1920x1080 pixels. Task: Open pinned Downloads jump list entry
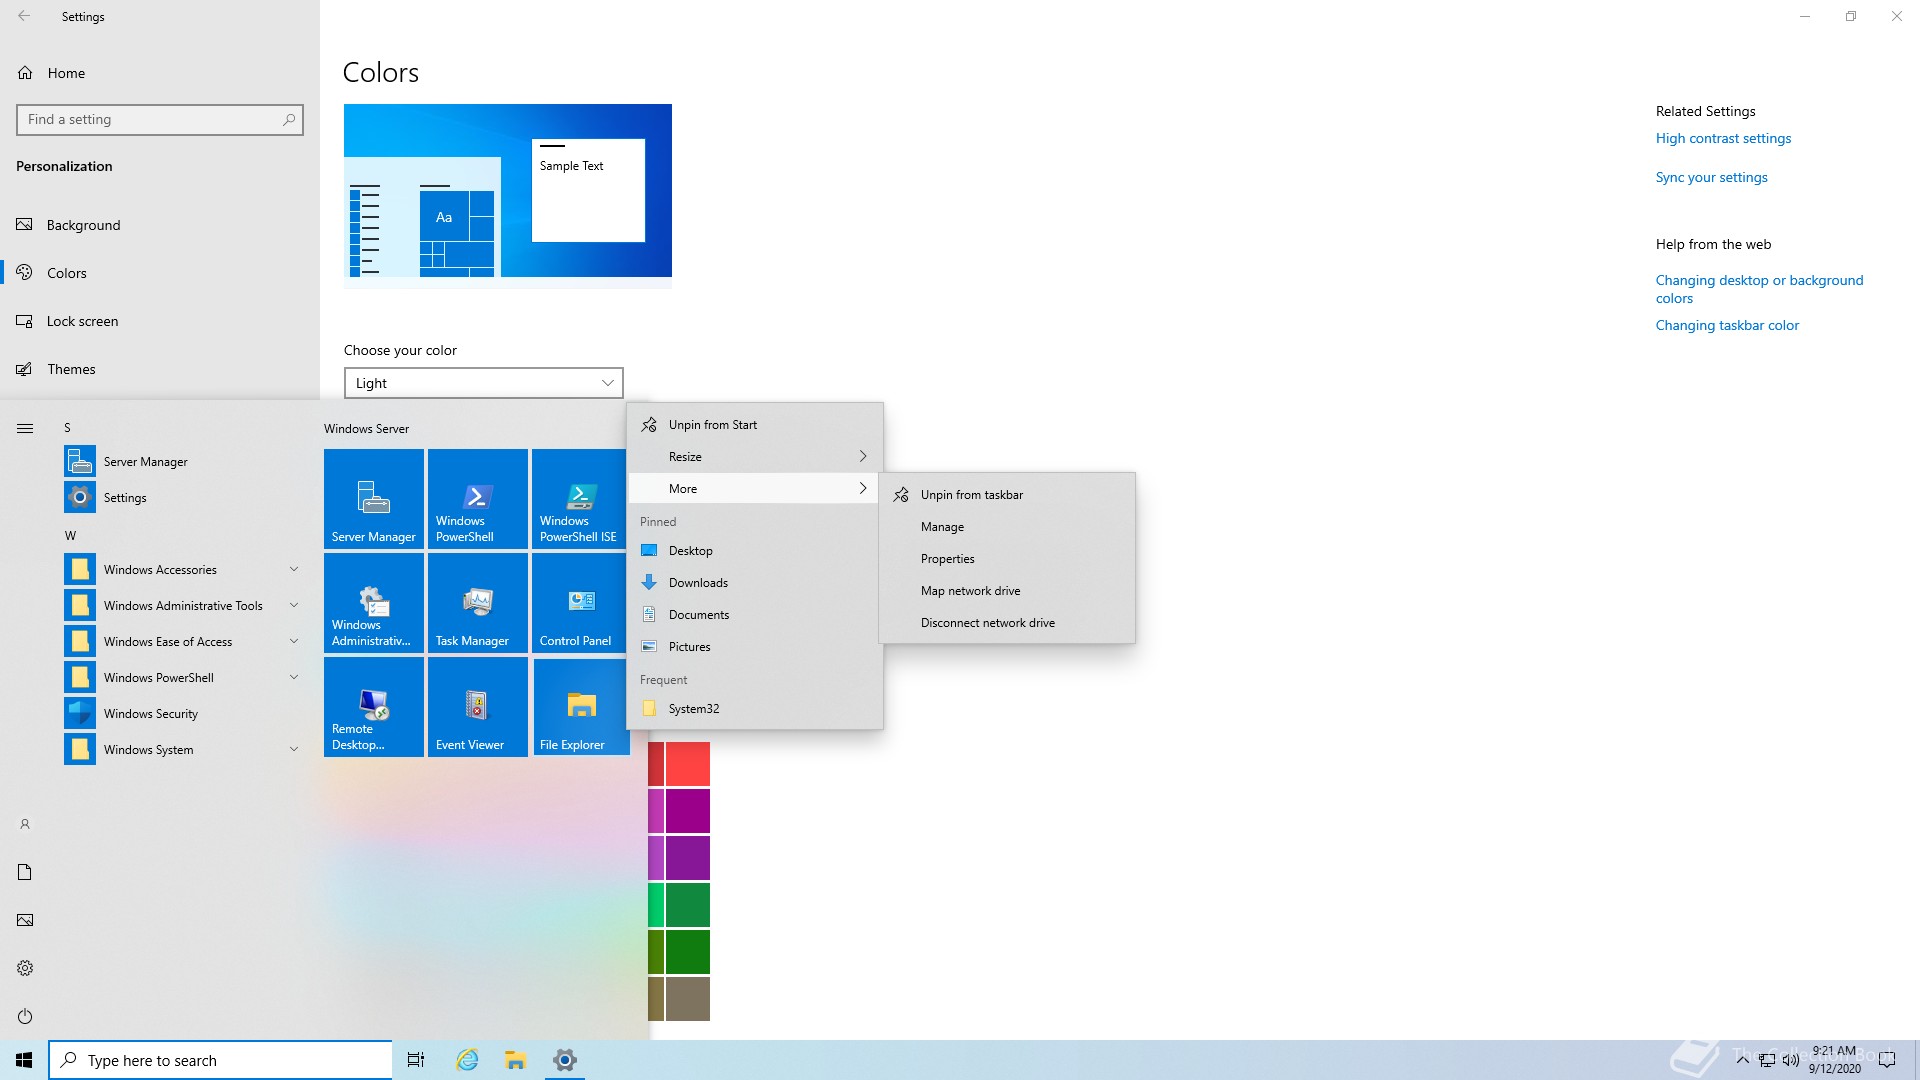755,582
